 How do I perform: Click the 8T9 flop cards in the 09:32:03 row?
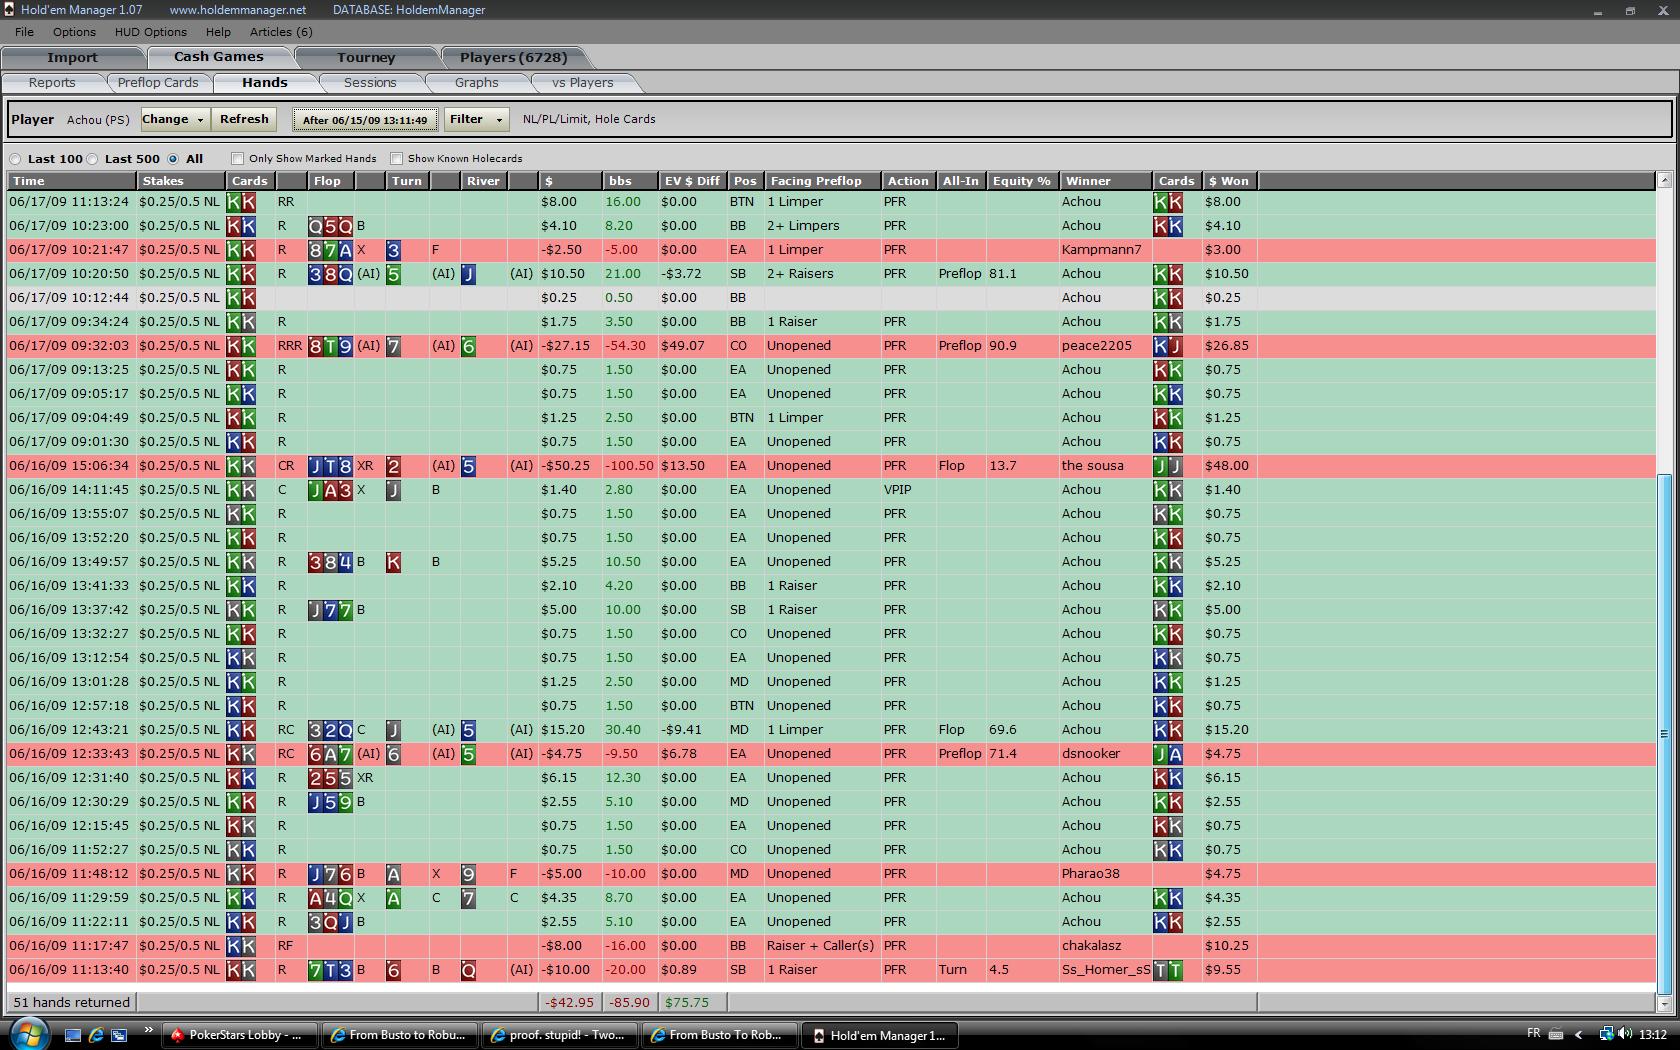tap(330, 346)
